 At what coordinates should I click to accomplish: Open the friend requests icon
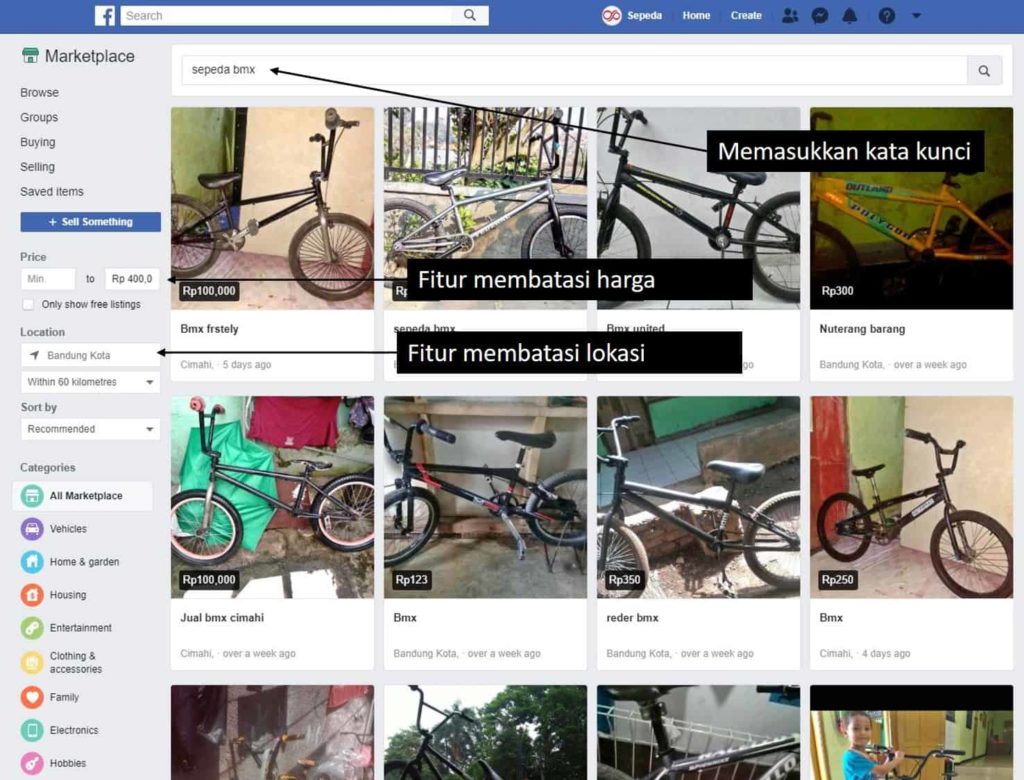790,15
